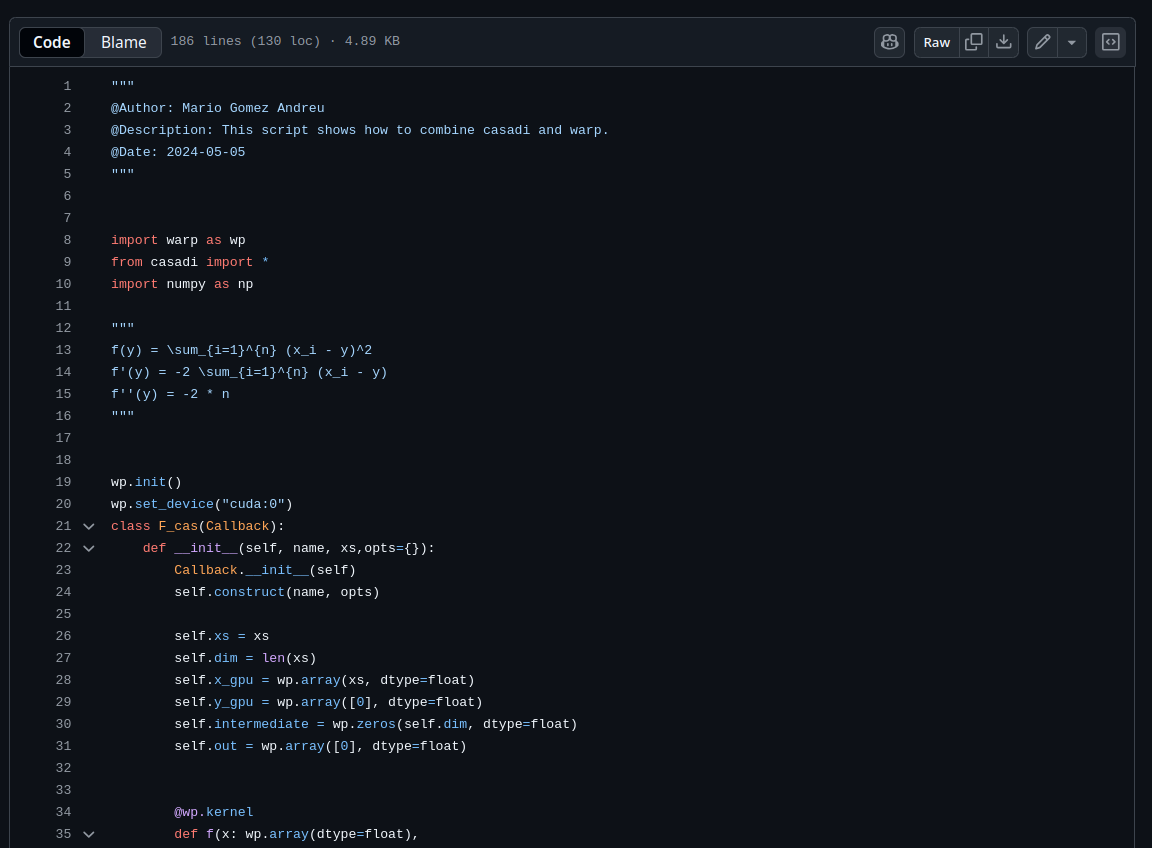The image size is (1152, 848).
Task: Fold the kernel function f at line 35
Action: 89,834
